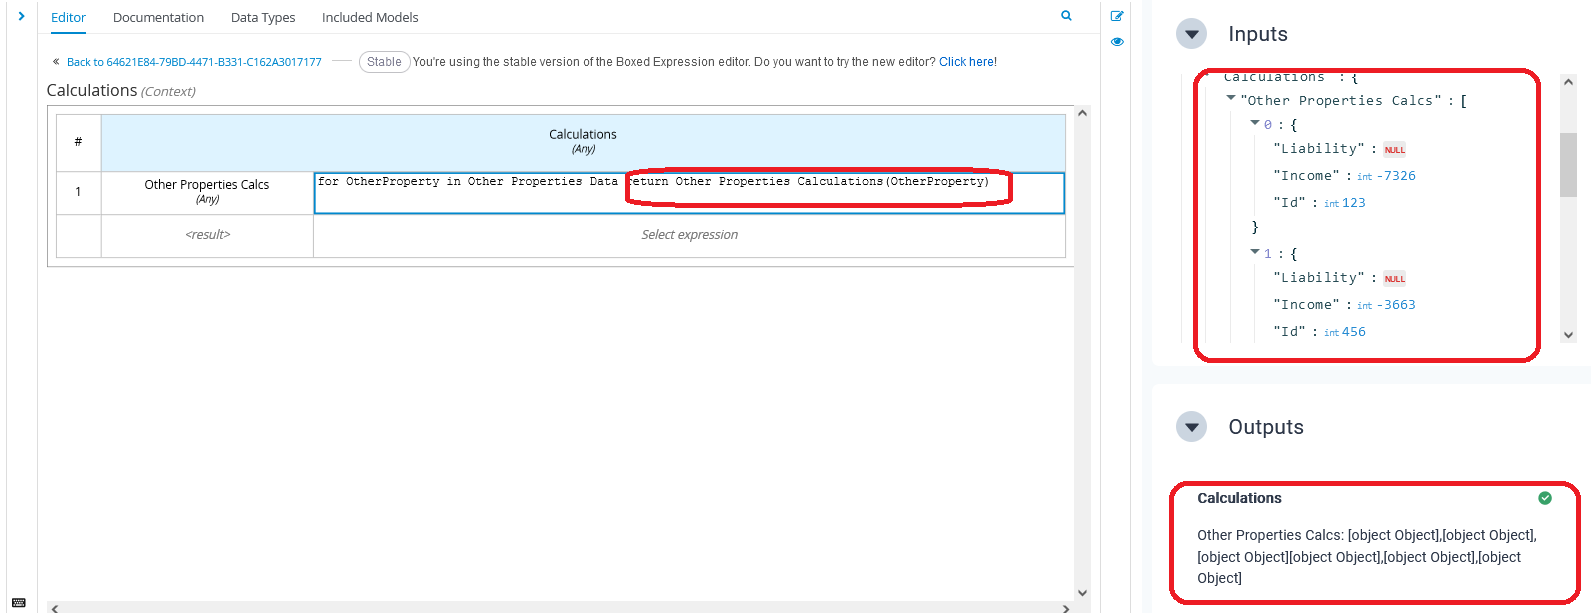Collapse the Inputs section
The image size is (1591, 613).
click(x=1191, y=34)
